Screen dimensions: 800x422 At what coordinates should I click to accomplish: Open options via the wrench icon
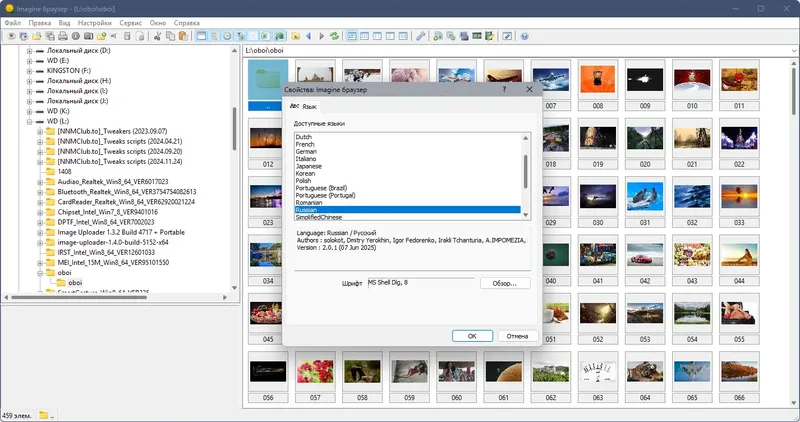(x=420, y=36)
